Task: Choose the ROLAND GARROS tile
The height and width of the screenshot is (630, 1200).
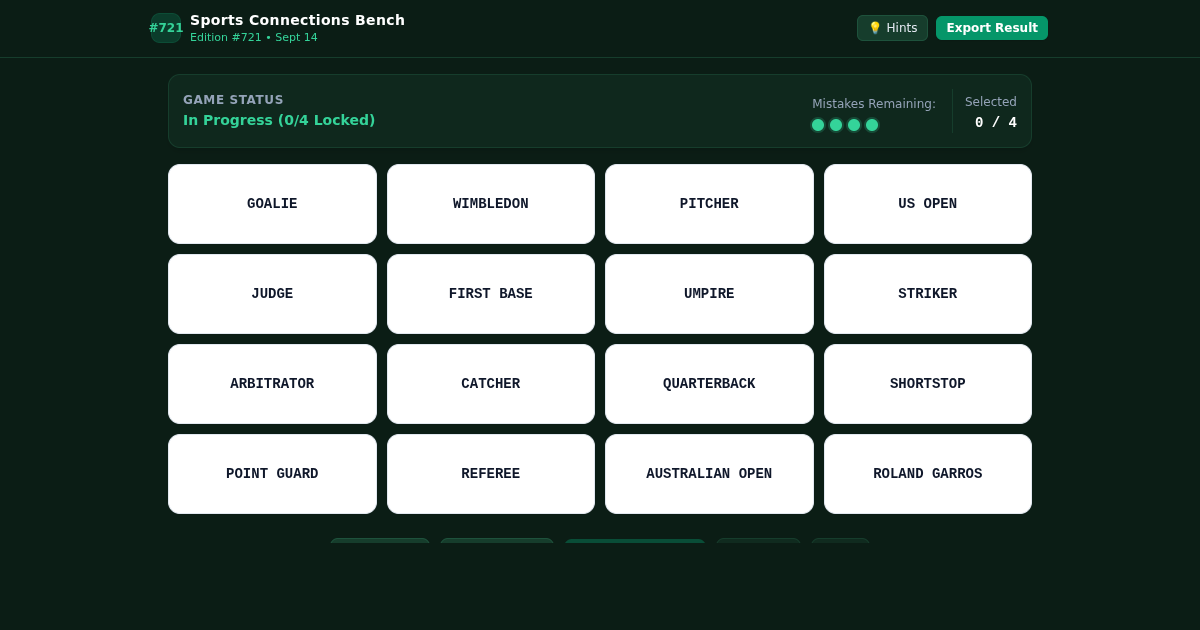Action: coord(928,474)
